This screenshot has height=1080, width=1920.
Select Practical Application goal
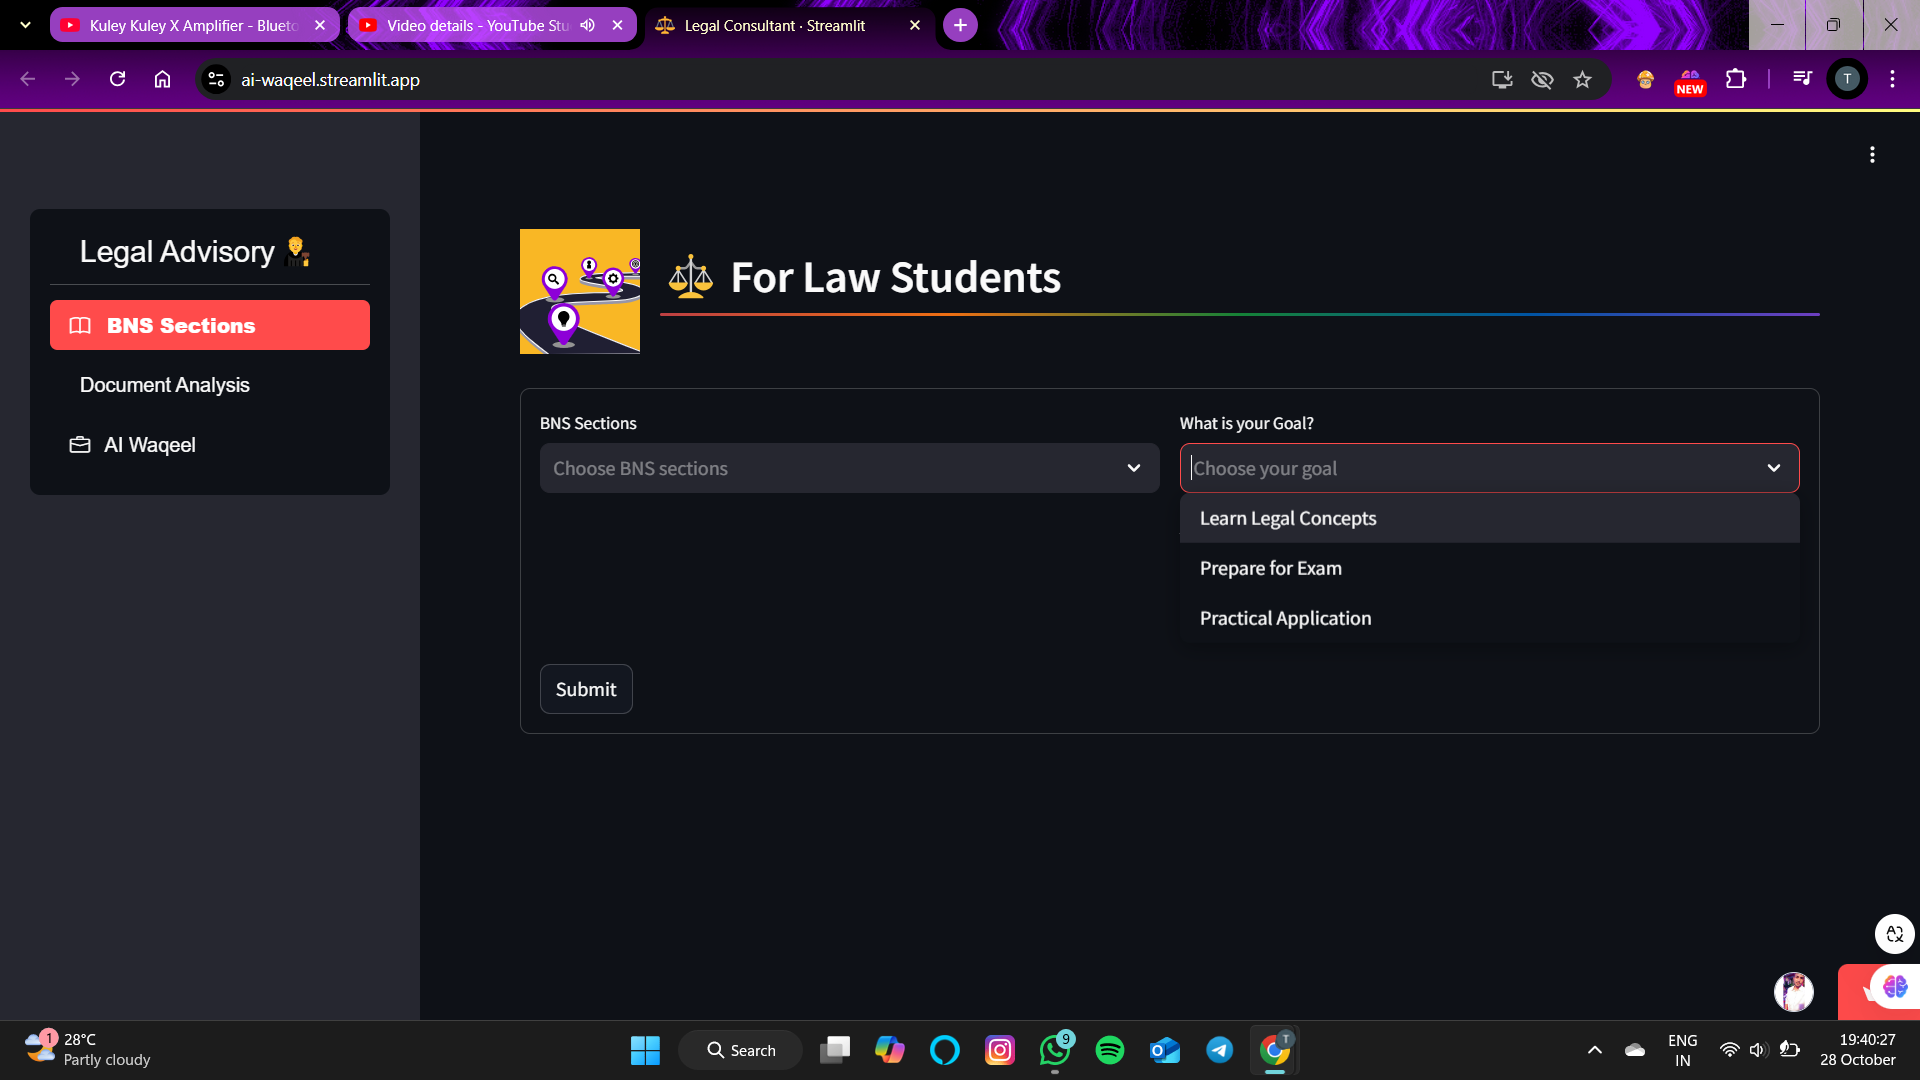coord(1285,618)
